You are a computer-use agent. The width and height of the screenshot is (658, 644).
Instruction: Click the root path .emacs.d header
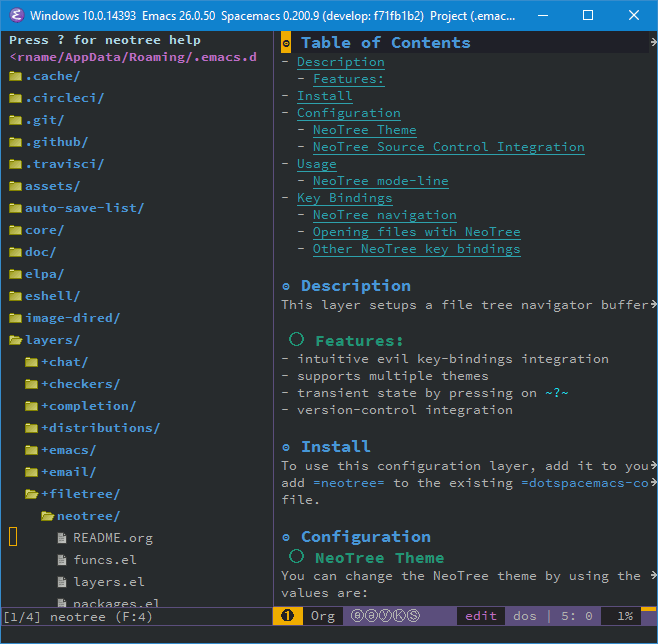(133, 57)
